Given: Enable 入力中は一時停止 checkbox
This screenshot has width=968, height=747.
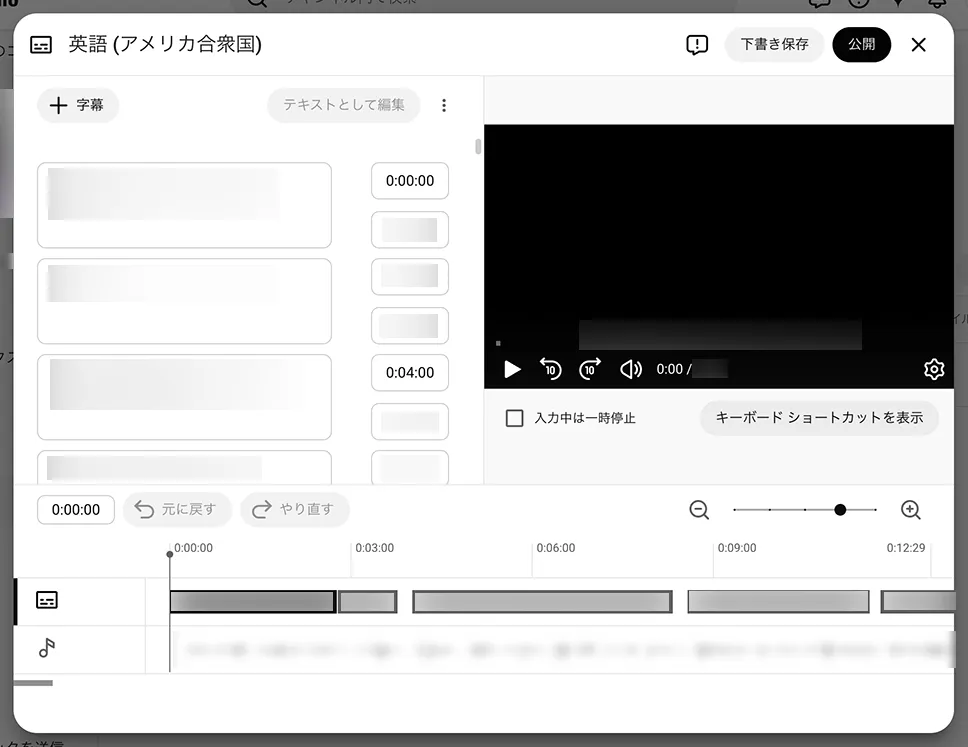Looking at the screenshot, I should click(x=514, y=418).
